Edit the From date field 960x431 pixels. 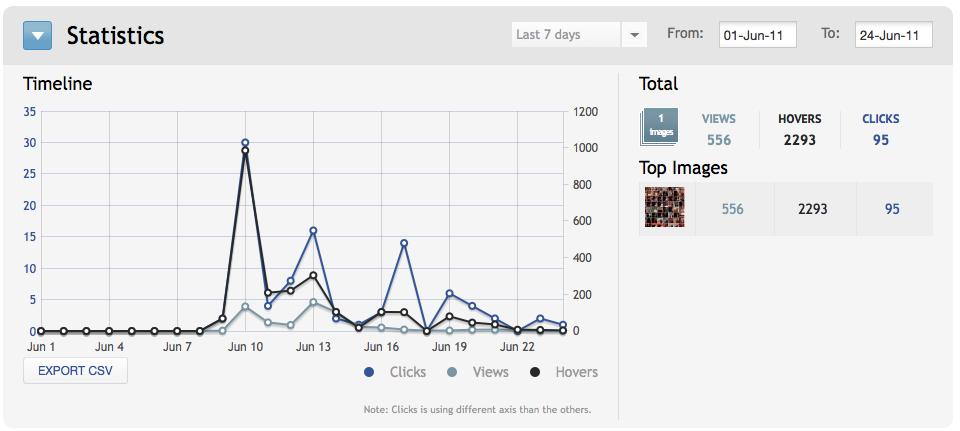[x=758, y=35]
